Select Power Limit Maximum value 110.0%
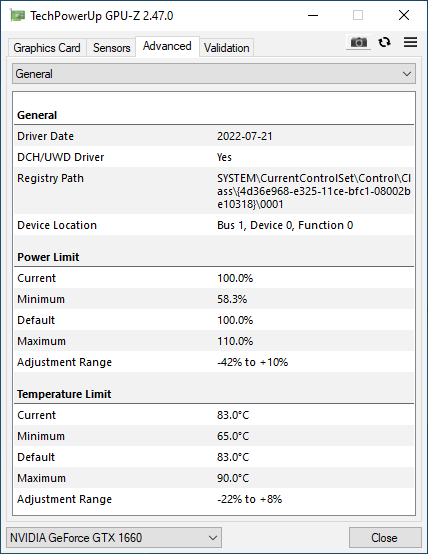This screenshot has width=428, height=554. pyautogui.click(x=235, y=341)
